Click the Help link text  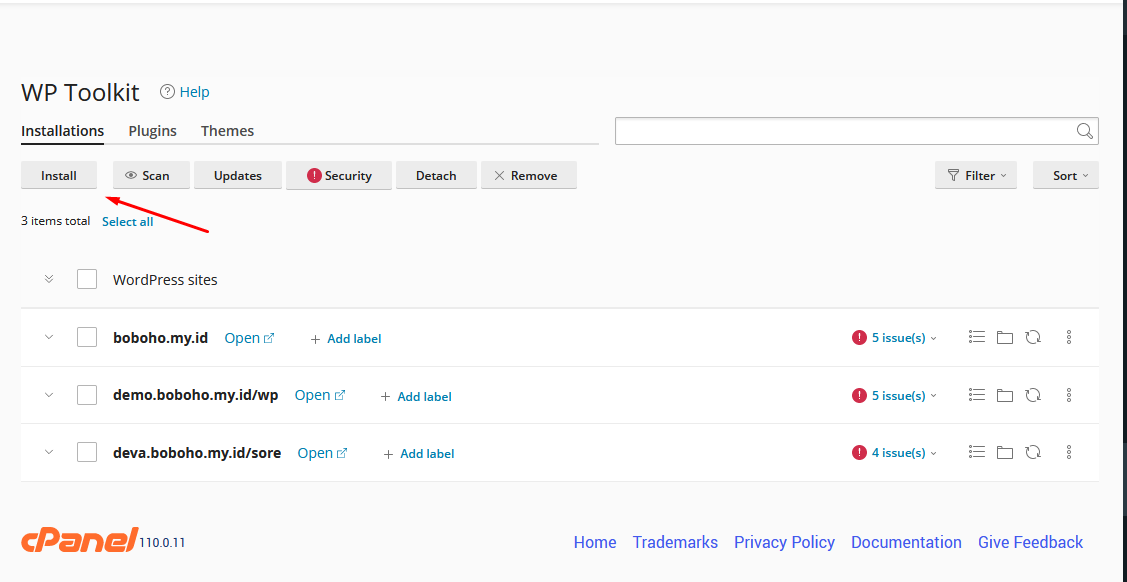pyautogui.click(x=195, y=92)
